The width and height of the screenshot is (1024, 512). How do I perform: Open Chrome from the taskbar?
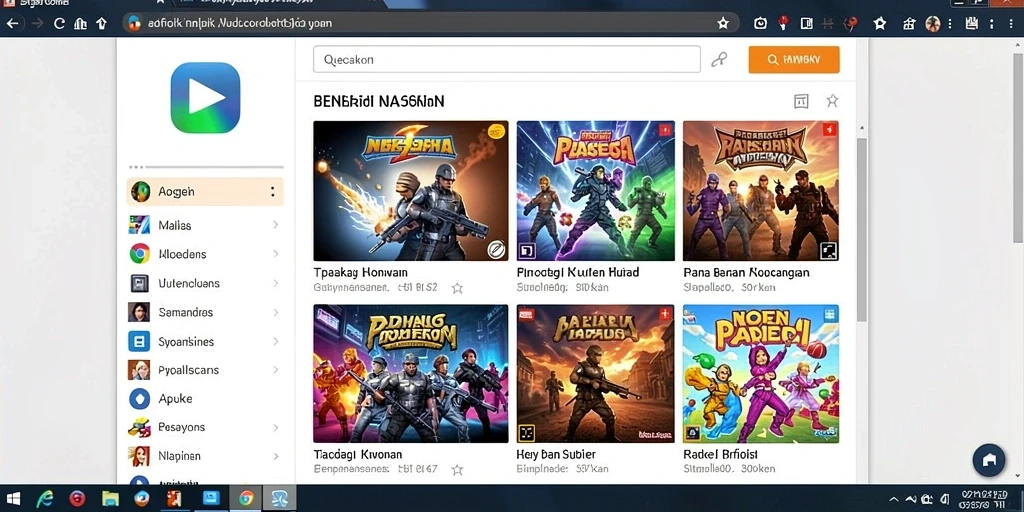[x=246, y=498]
